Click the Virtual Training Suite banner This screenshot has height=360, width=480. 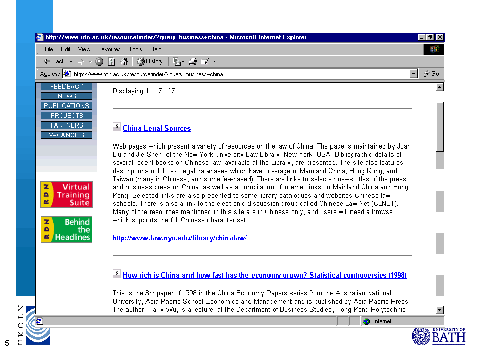point(67,195)
